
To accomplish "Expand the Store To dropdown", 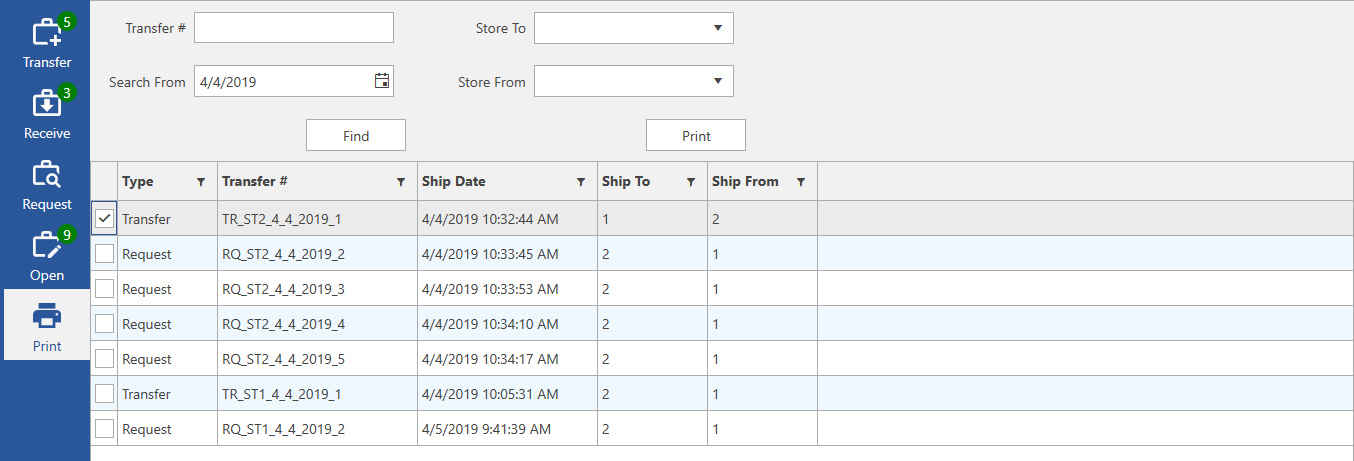I will (x=717, y=28).
